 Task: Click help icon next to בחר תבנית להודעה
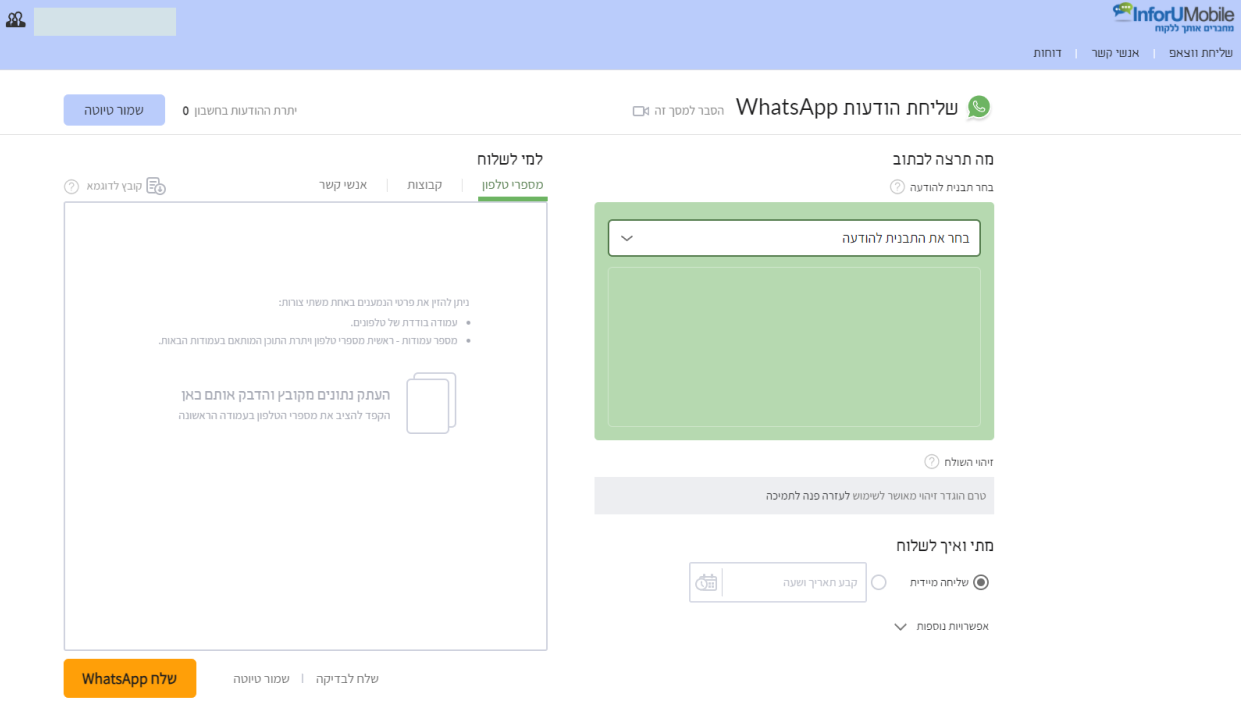[897, 187]
